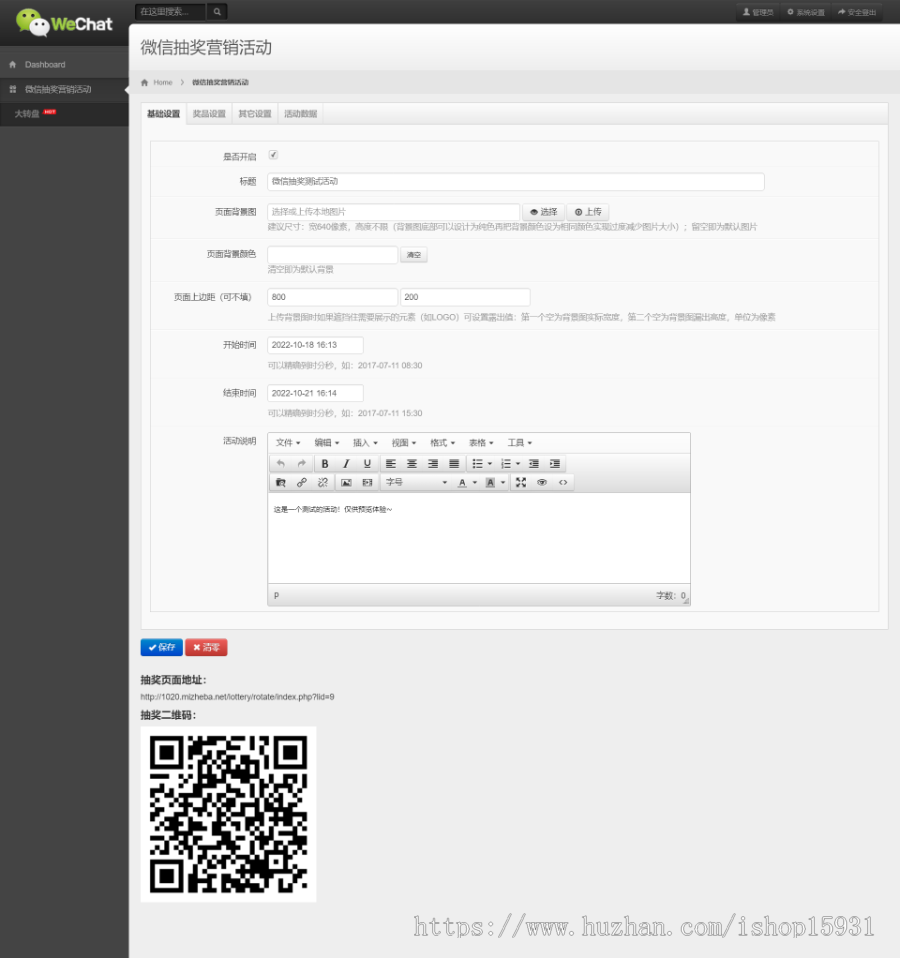The width and height of the screenshot is (900, 958).
Task: Switch to the 奖品设置 tab
Action: click(209, 114)
